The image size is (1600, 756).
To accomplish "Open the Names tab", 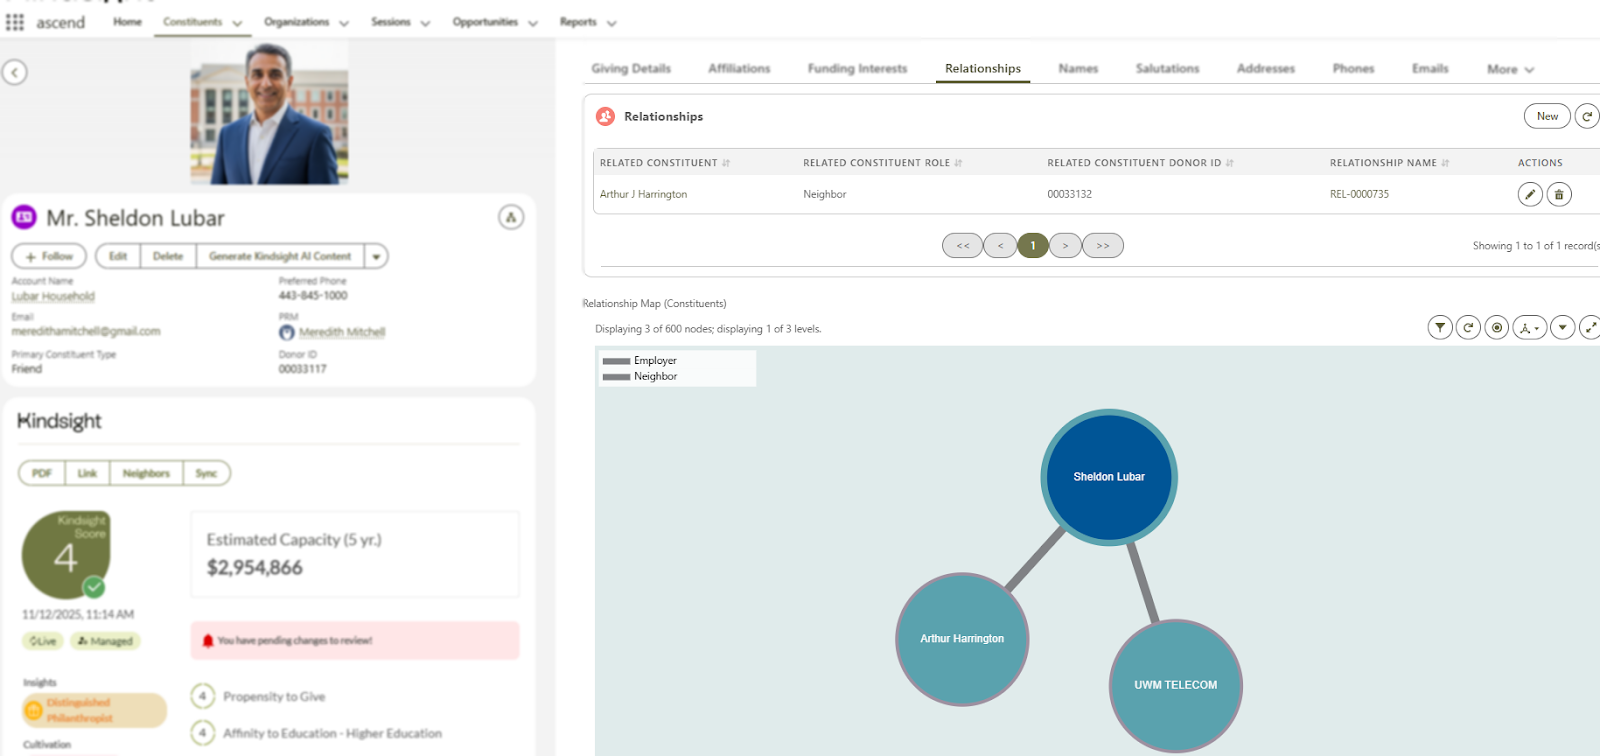I will tap(1078, 68).
